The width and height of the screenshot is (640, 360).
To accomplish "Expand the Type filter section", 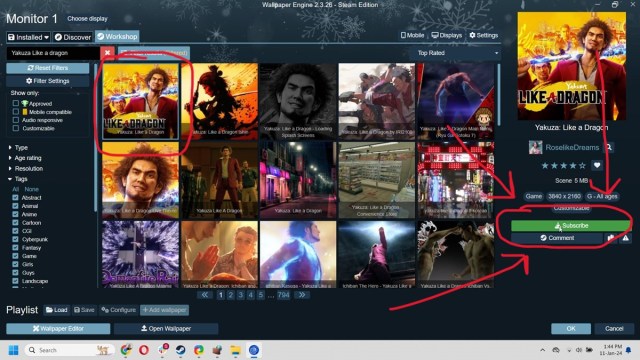I will coord(18,147).
